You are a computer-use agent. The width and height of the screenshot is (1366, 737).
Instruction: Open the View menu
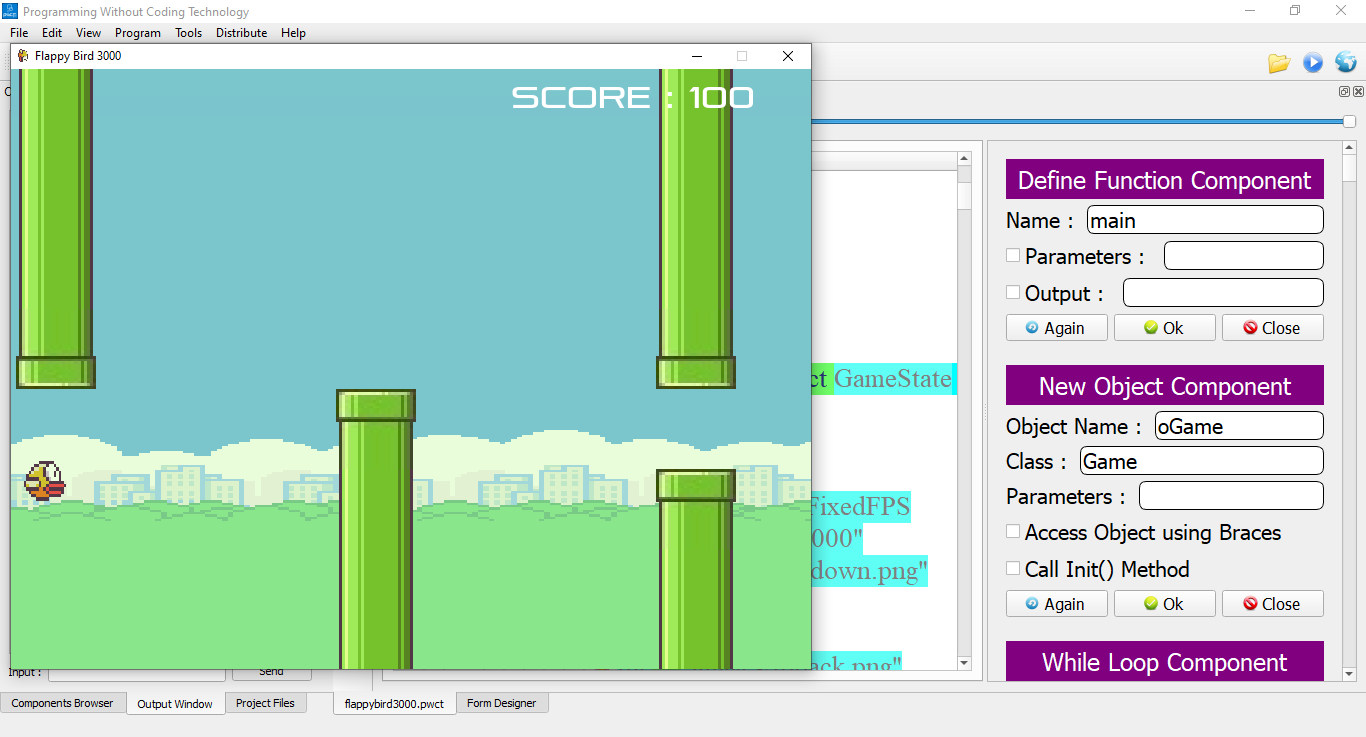click(x=88, y=33)
